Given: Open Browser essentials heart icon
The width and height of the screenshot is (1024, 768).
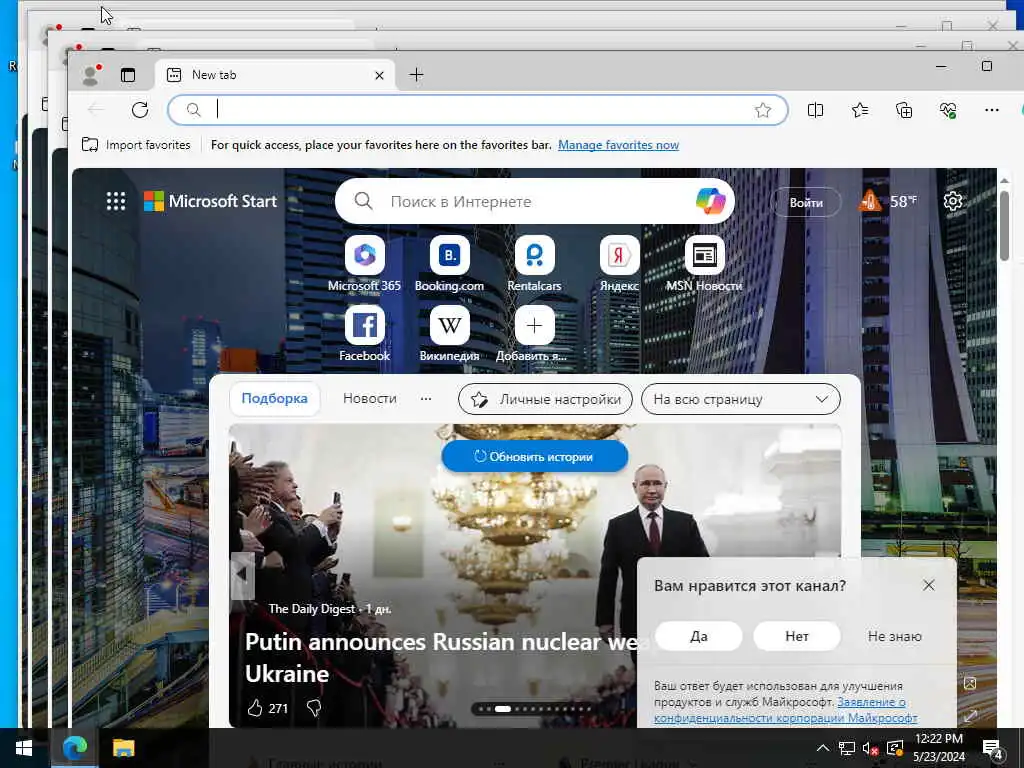Looking at the screenshot, I should (948, 110).
